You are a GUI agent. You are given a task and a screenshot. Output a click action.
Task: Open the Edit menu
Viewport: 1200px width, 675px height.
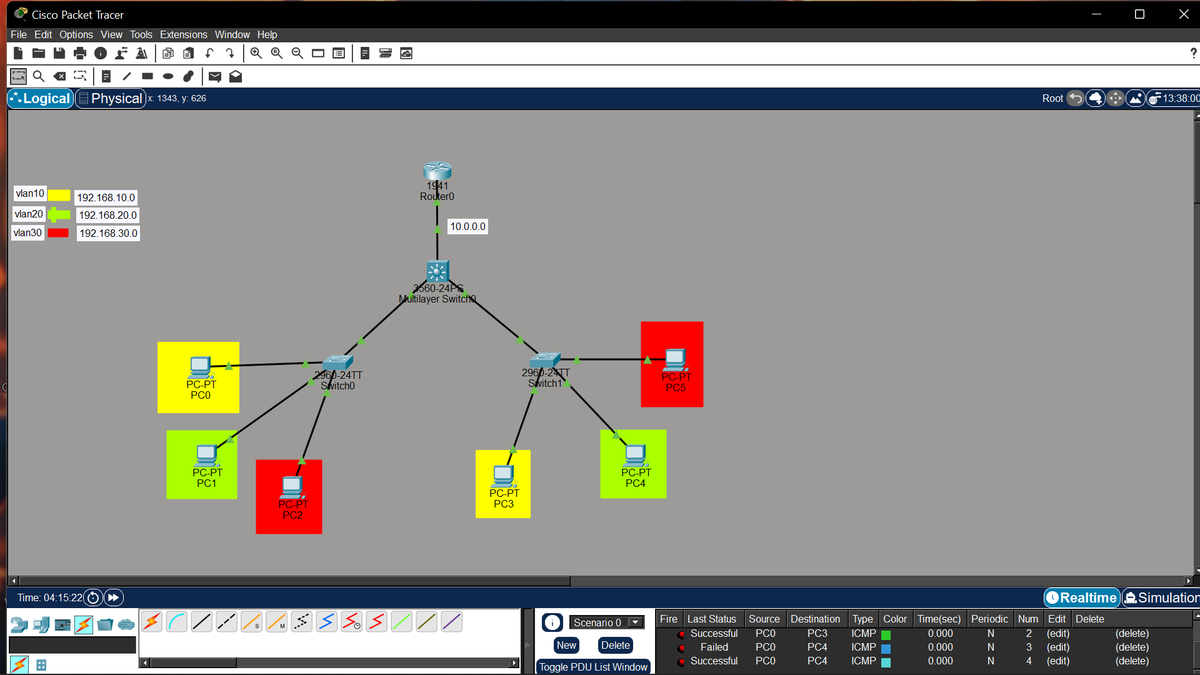pos(41,34)
